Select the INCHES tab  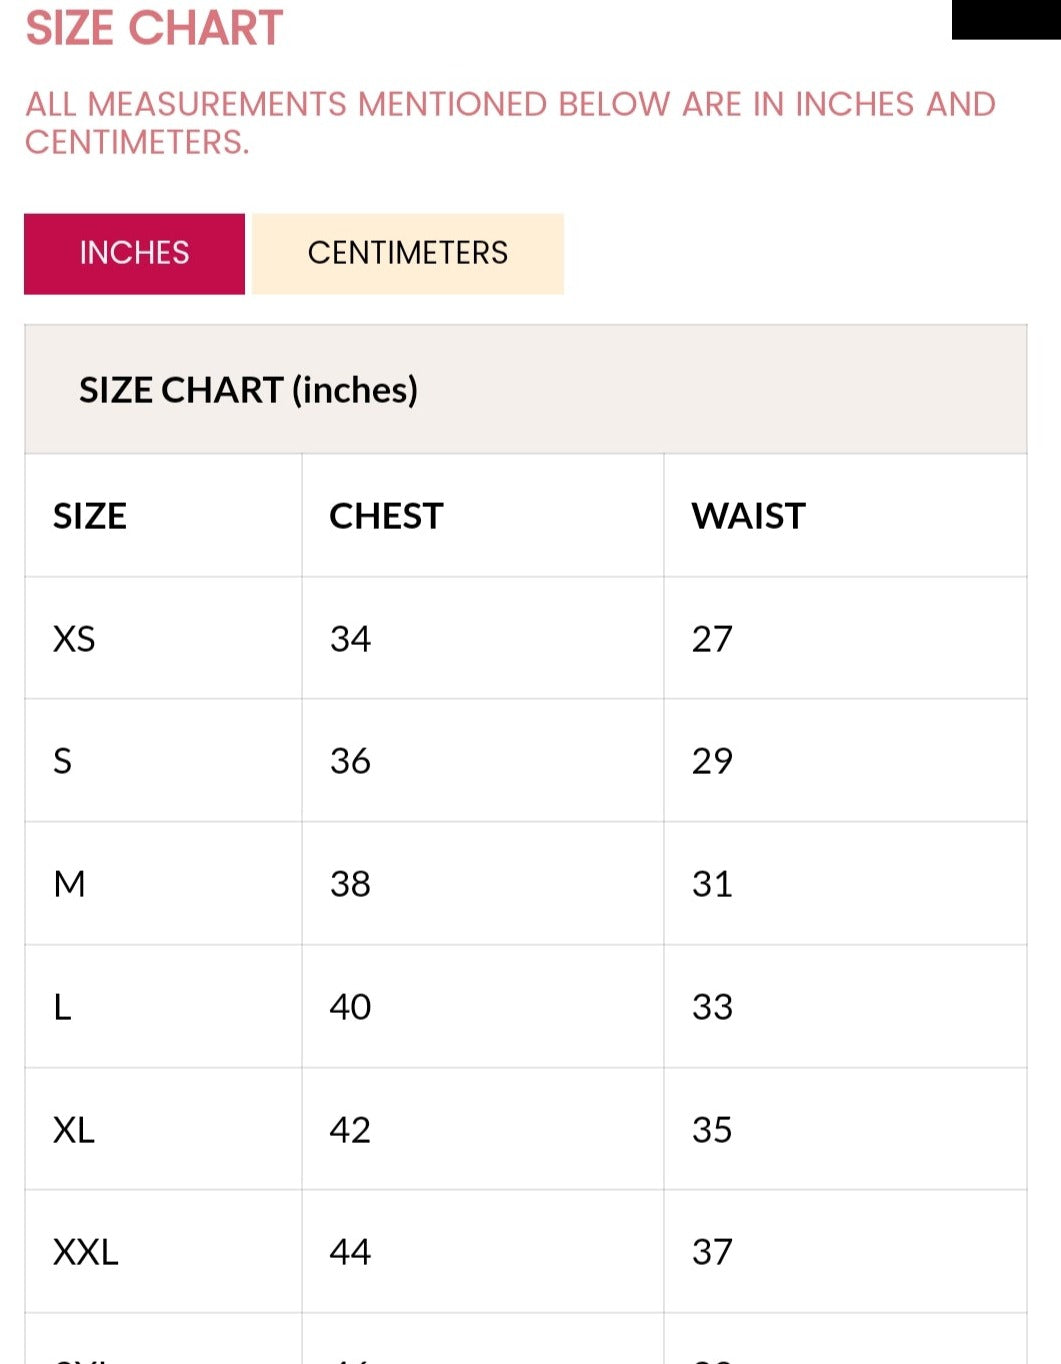pyautogui.click(x=134, y=253)
